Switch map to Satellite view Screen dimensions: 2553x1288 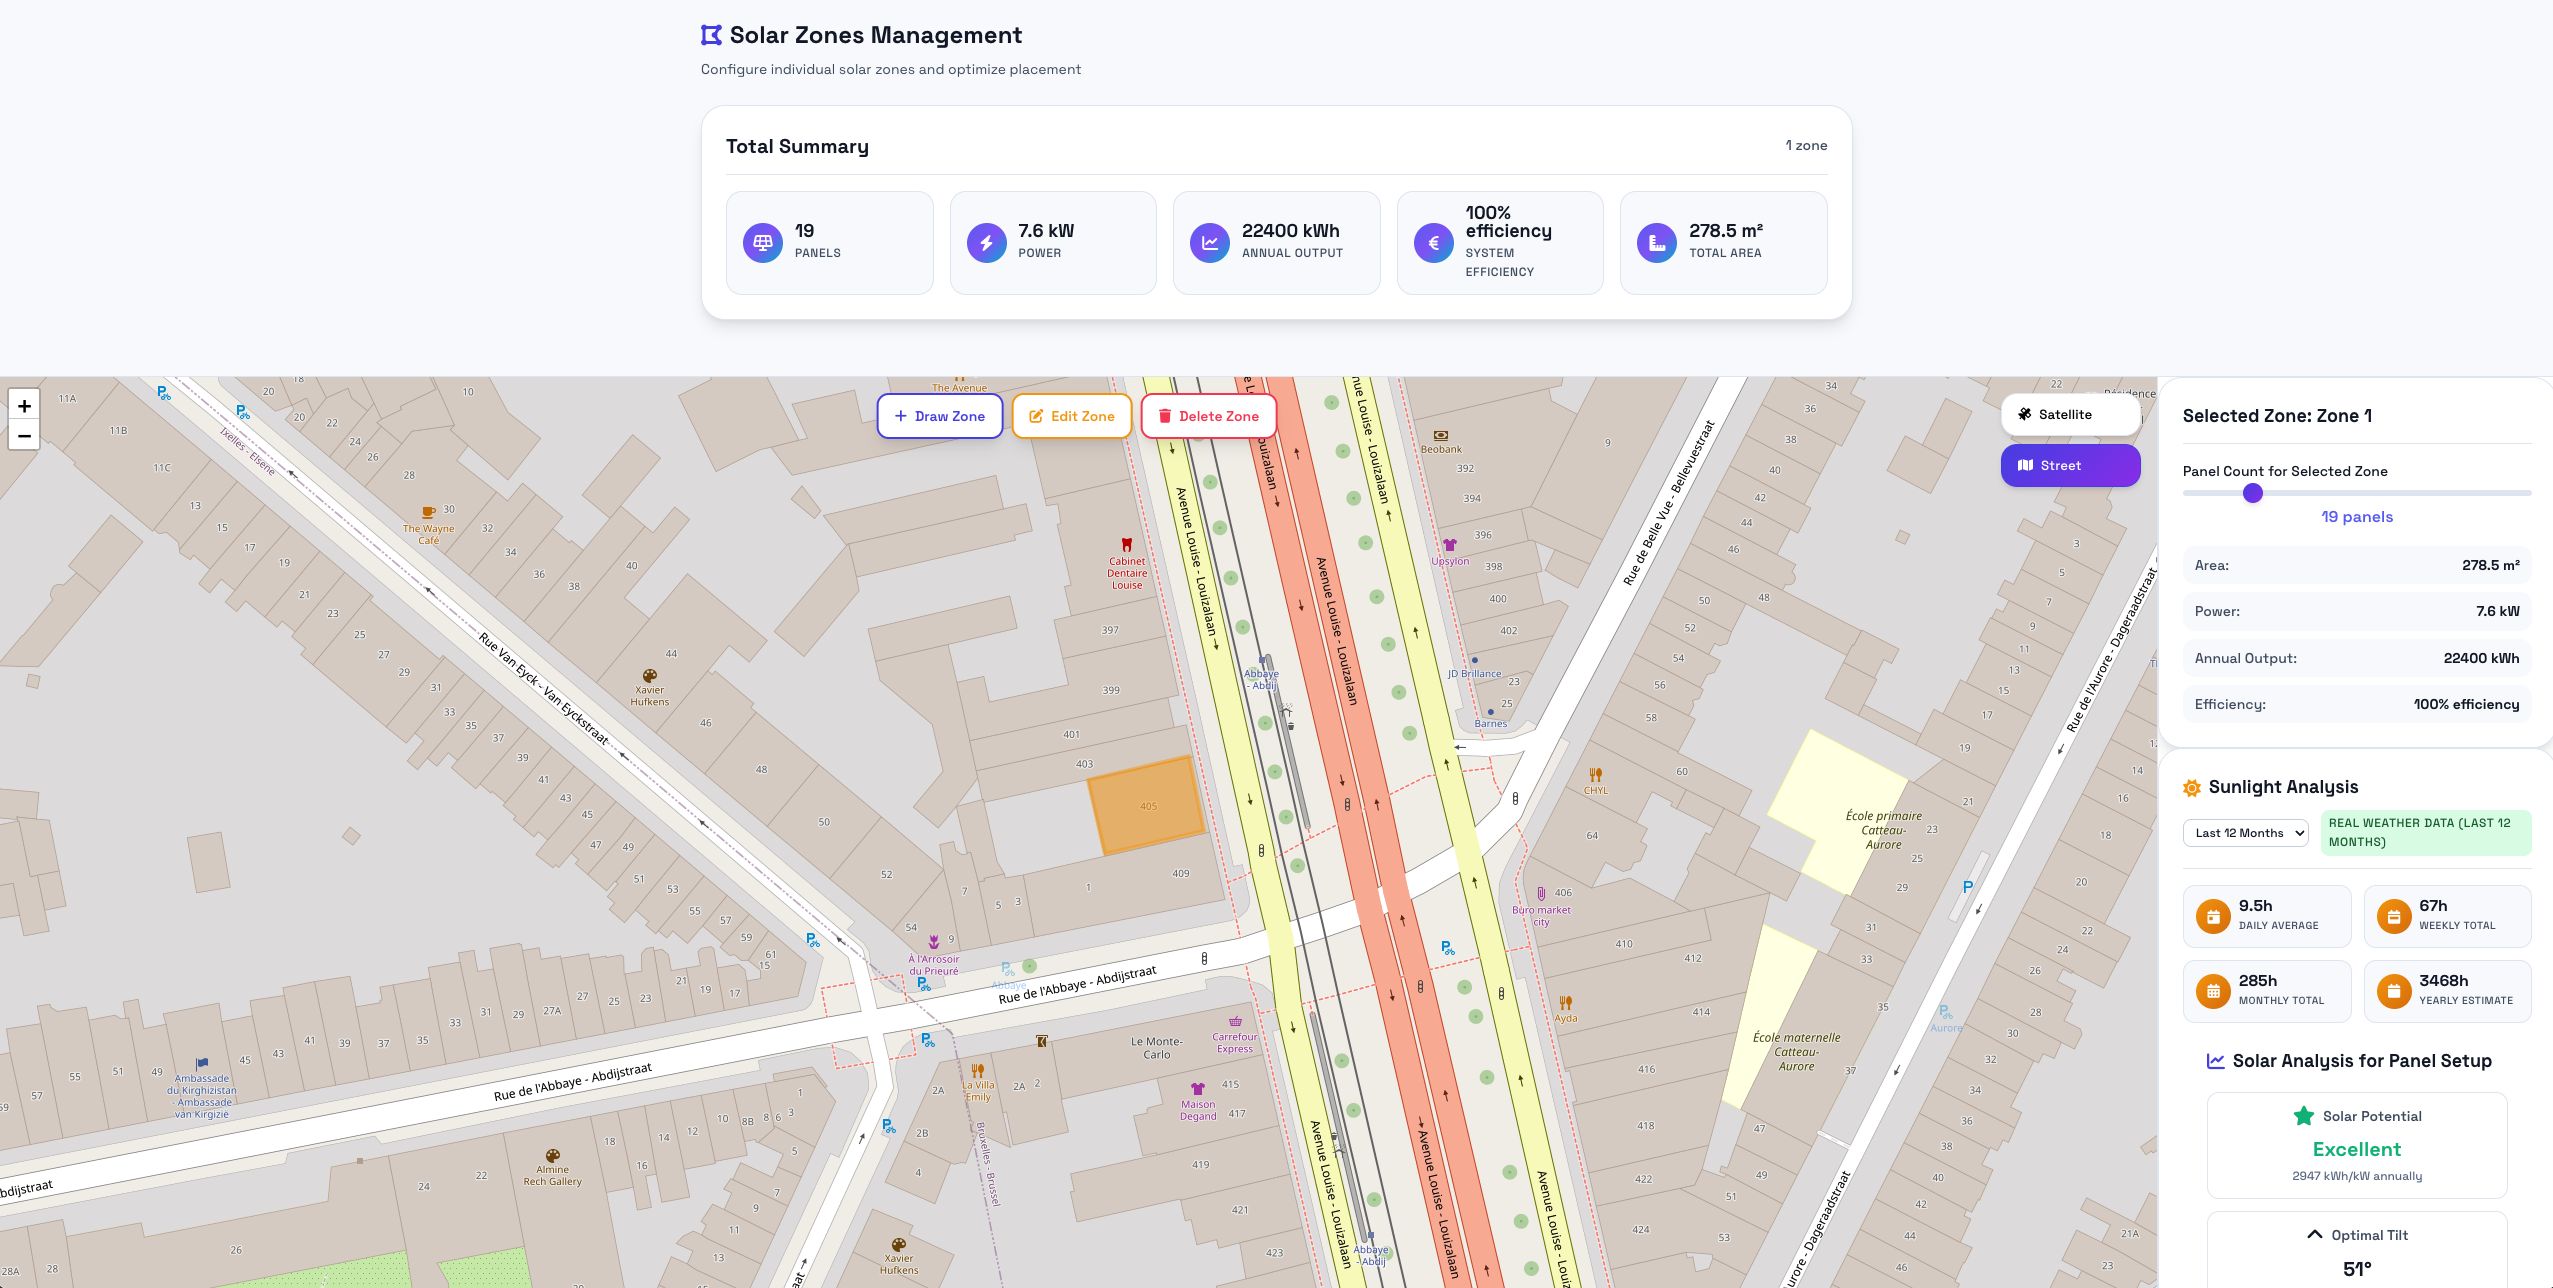[2070, 415]
